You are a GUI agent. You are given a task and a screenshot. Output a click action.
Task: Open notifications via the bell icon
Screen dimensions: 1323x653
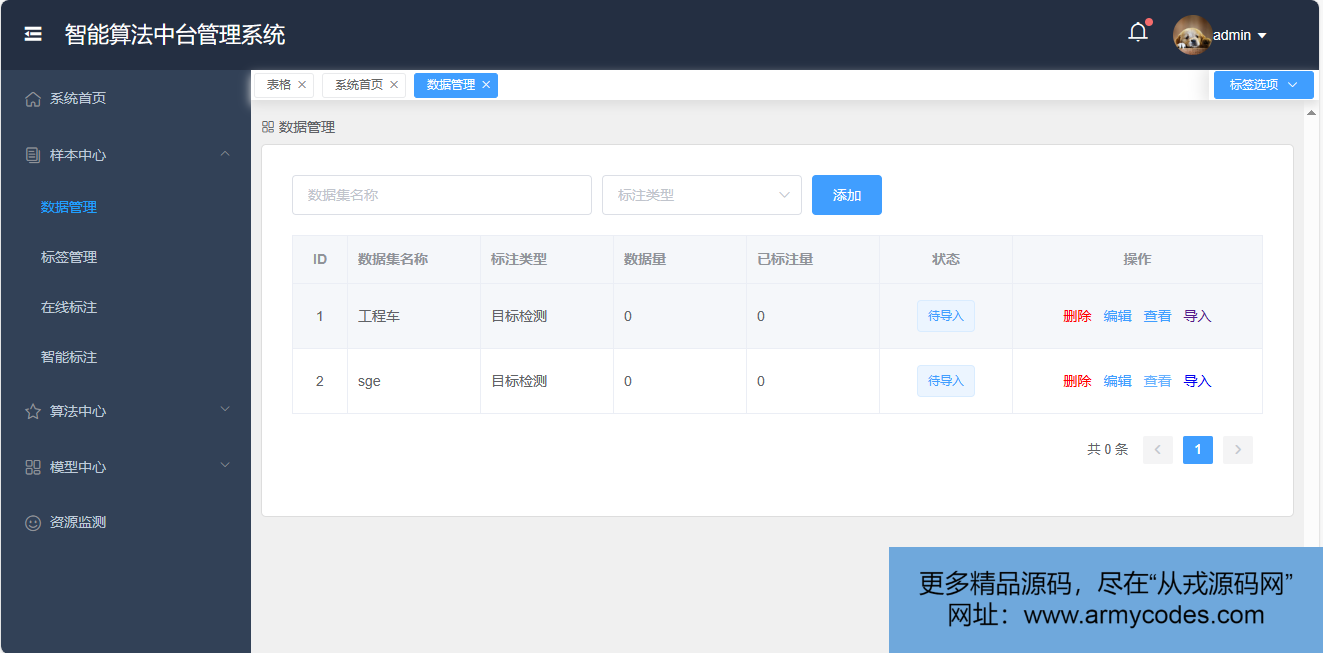[x=1138, y=33]
